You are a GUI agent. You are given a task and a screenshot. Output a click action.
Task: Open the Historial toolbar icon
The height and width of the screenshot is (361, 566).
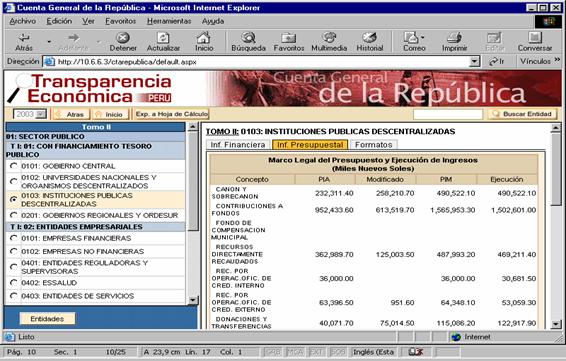coord(370,38)
